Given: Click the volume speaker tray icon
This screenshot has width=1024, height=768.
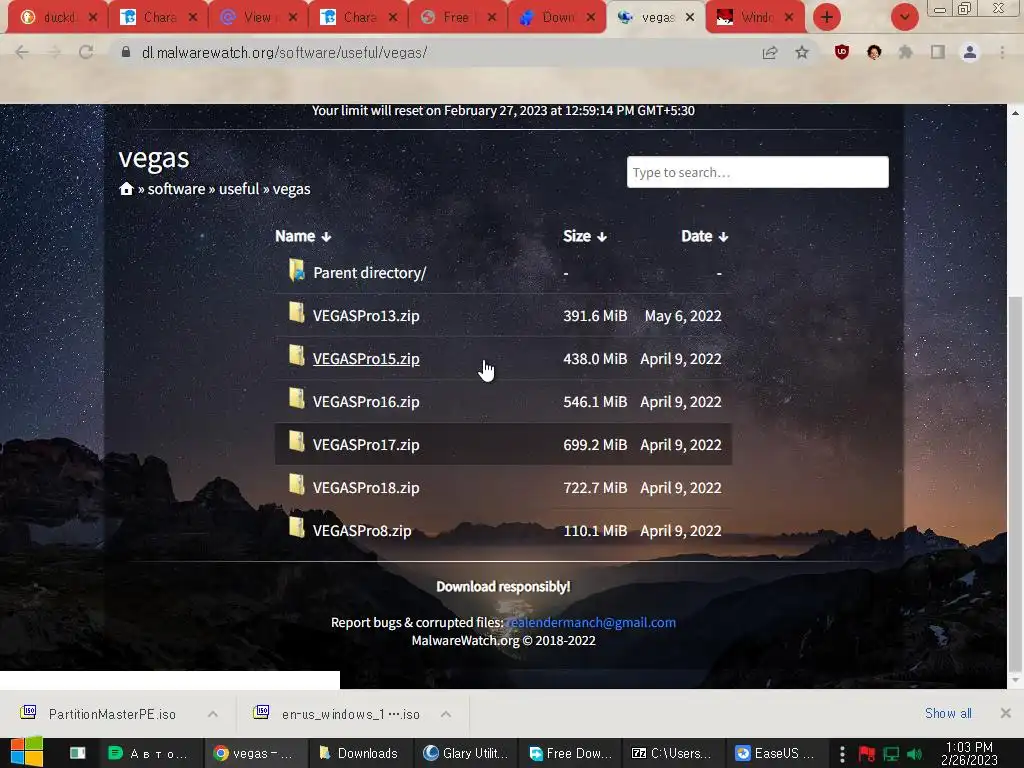Looking at the screenshot, I should [x=914, y=754].
